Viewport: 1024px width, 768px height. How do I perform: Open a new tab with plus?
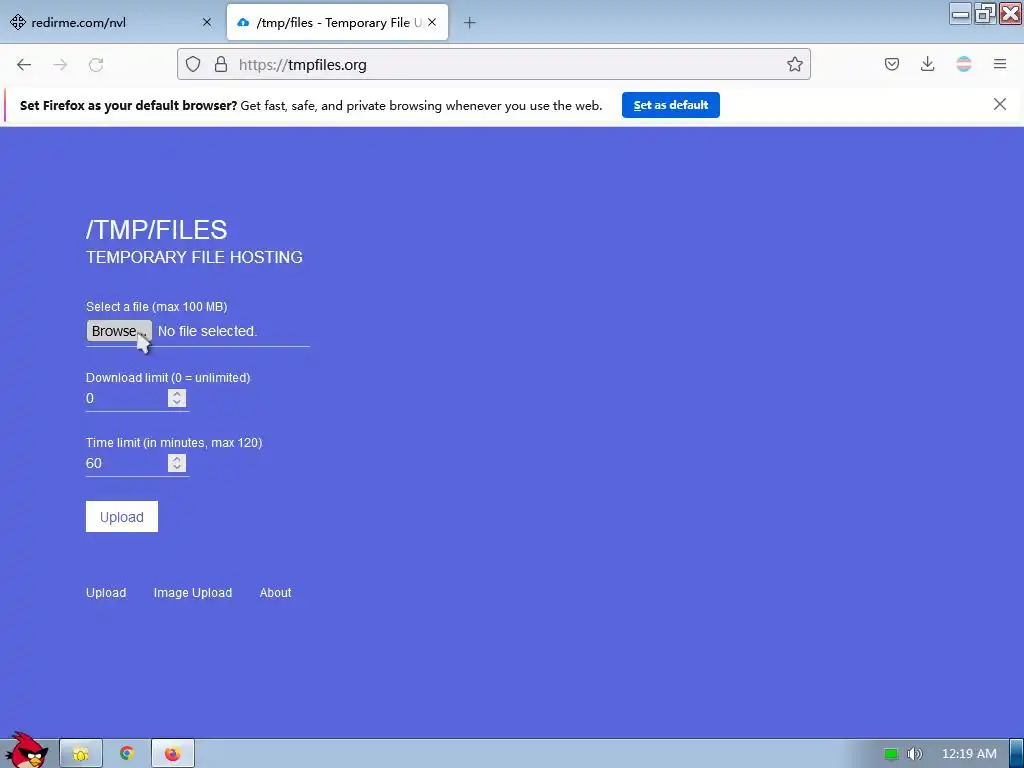click(470, 23)
